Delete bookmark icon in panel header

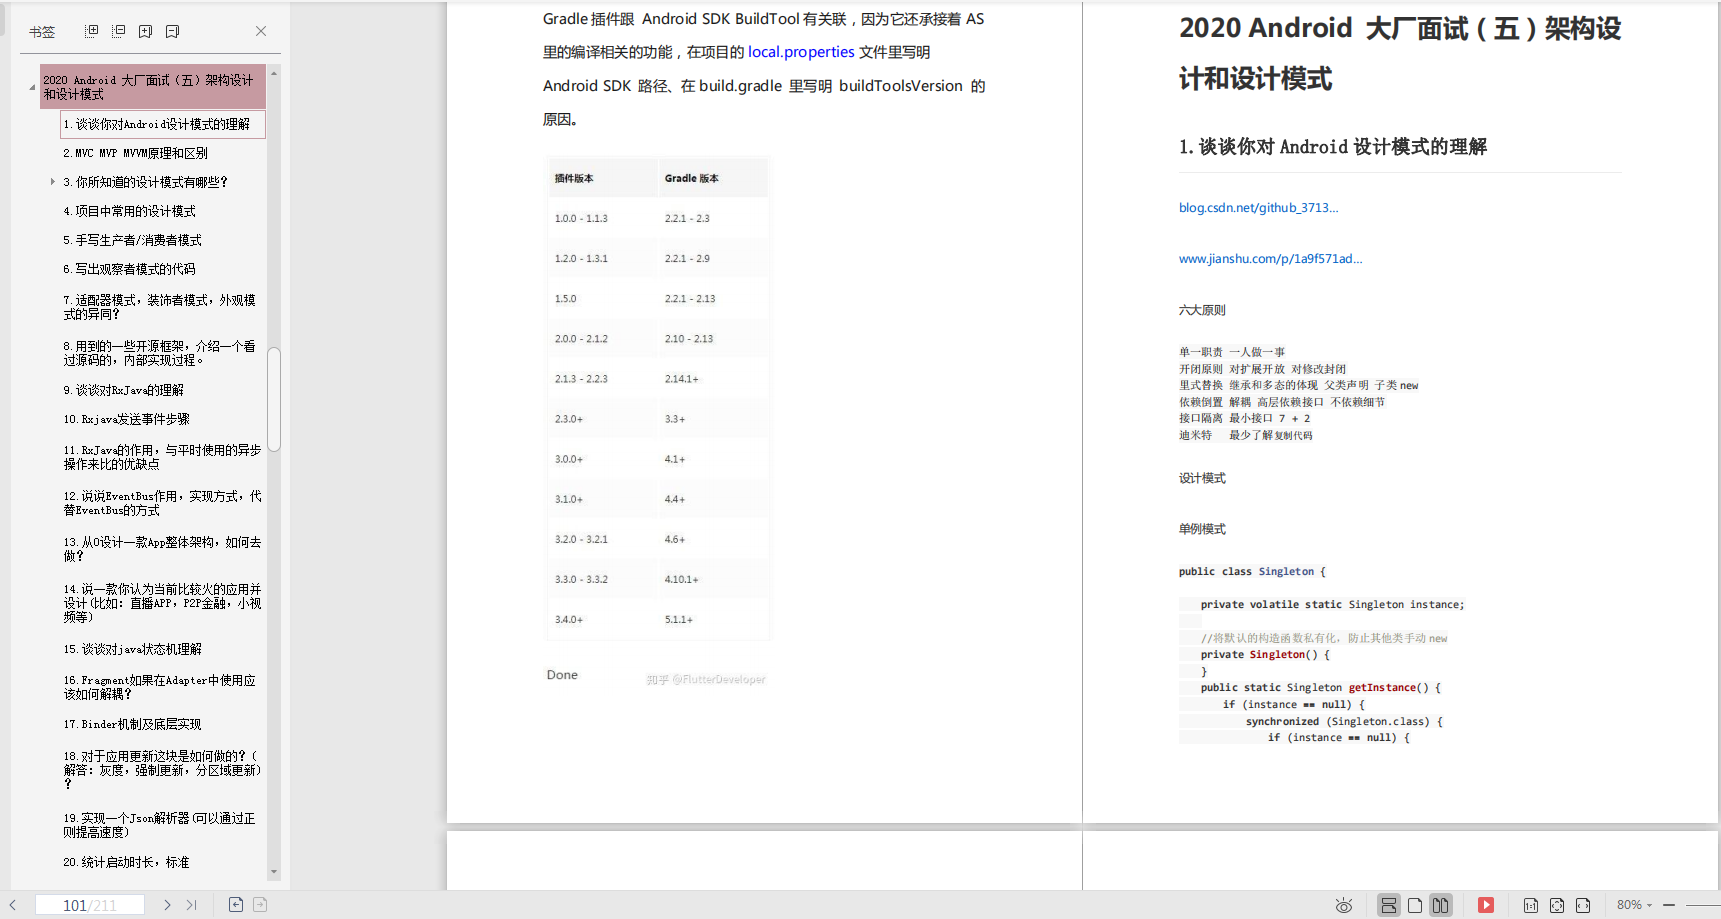tap(172, 31)
